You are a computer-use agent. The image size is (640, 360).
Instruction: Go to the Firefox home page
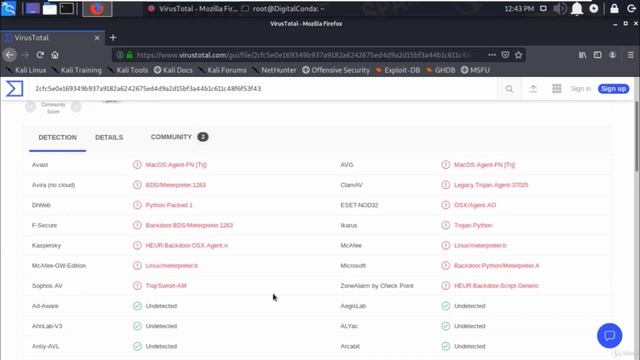(x=55, y=55)
